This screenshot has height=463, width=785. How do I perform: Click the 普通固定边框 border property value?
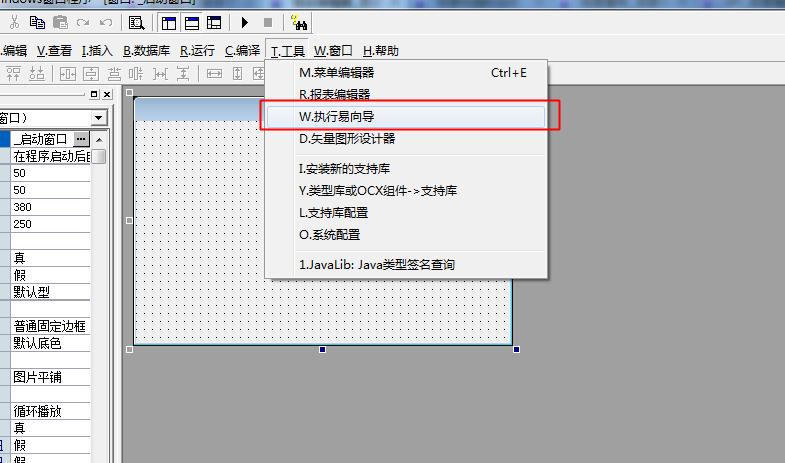(51, 326)
